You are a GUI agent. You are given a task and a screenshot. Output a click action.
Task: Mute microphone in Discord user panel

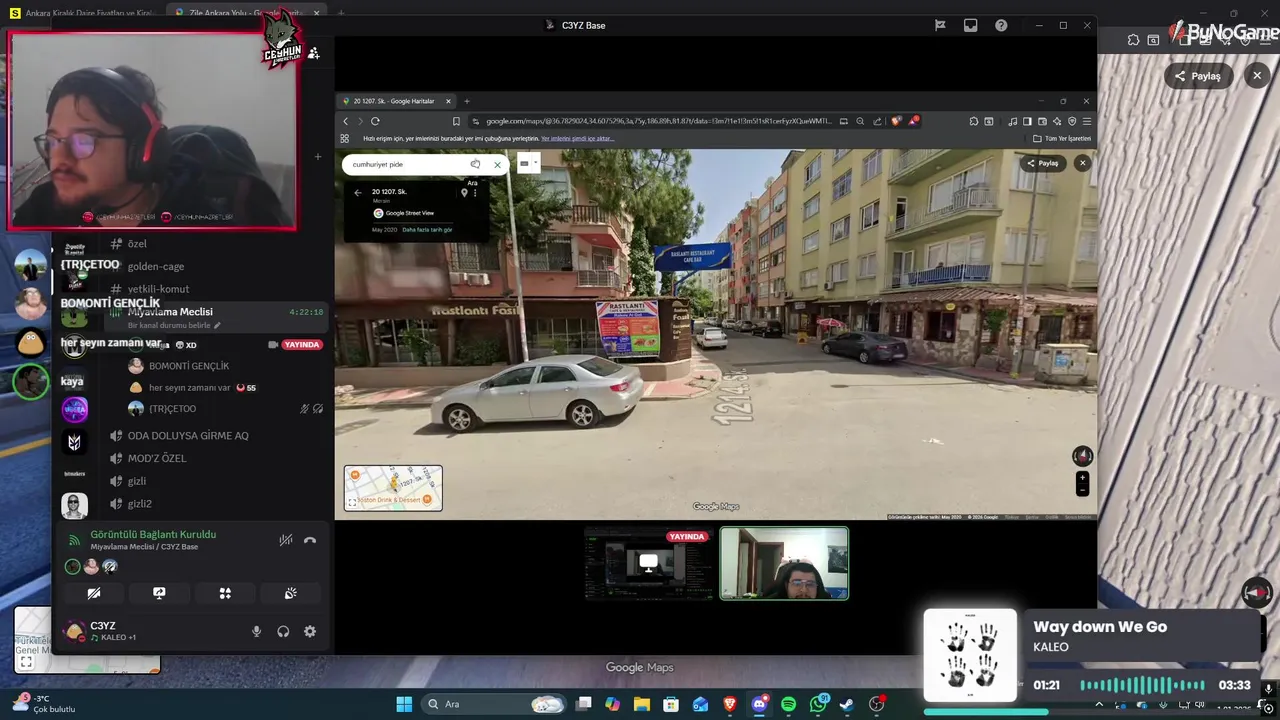(x=256, y=631)
